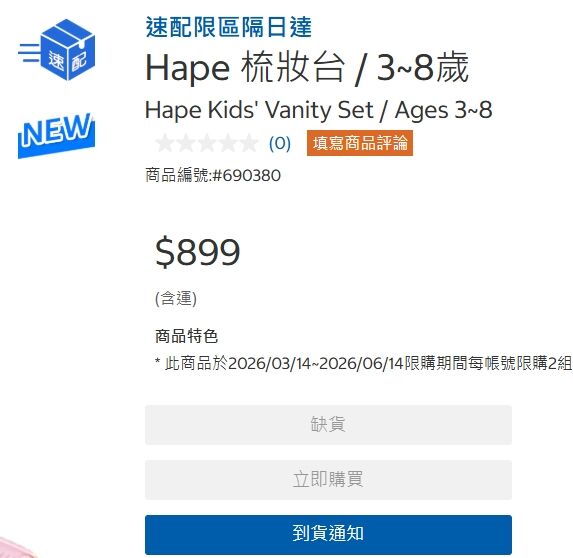The image size is (573, 558).
Task: Select the fifth rating star
Action: (x=249, y=143)
